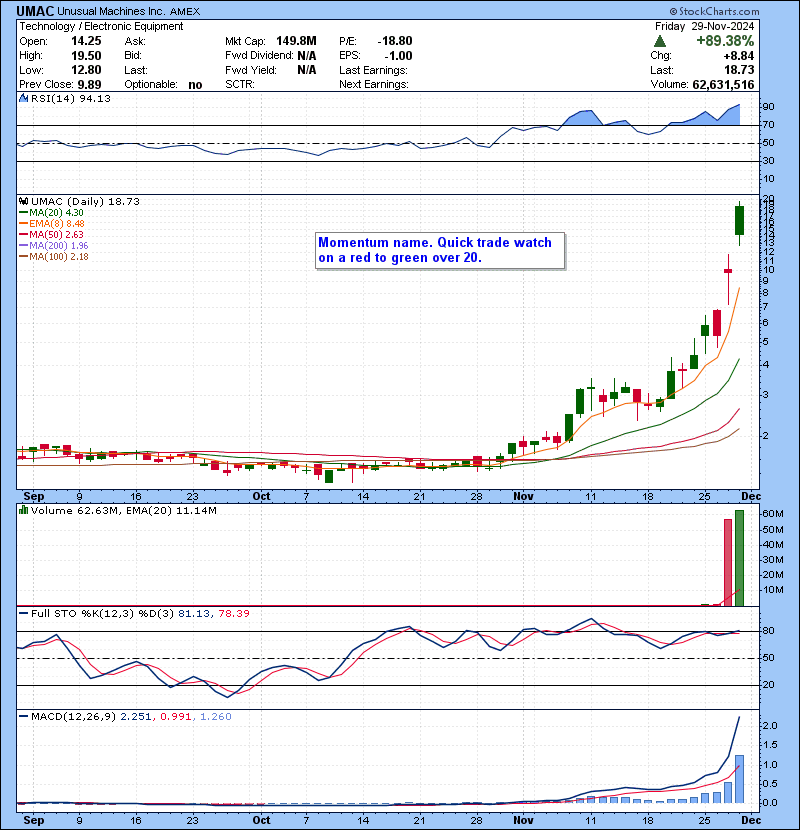Click the AMEX exchange label
Viewport: 800px width, 830px height.
pyautogui.click(x=185, y=11)
